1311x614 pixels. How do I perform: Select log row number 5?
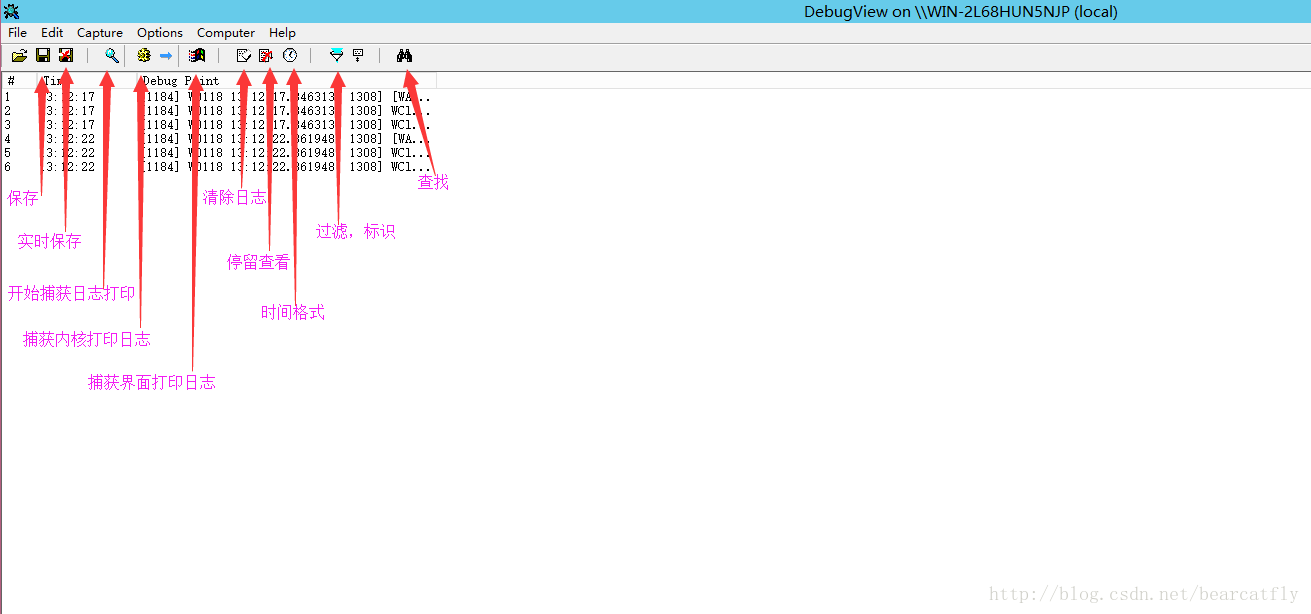(x=218, y=153)
